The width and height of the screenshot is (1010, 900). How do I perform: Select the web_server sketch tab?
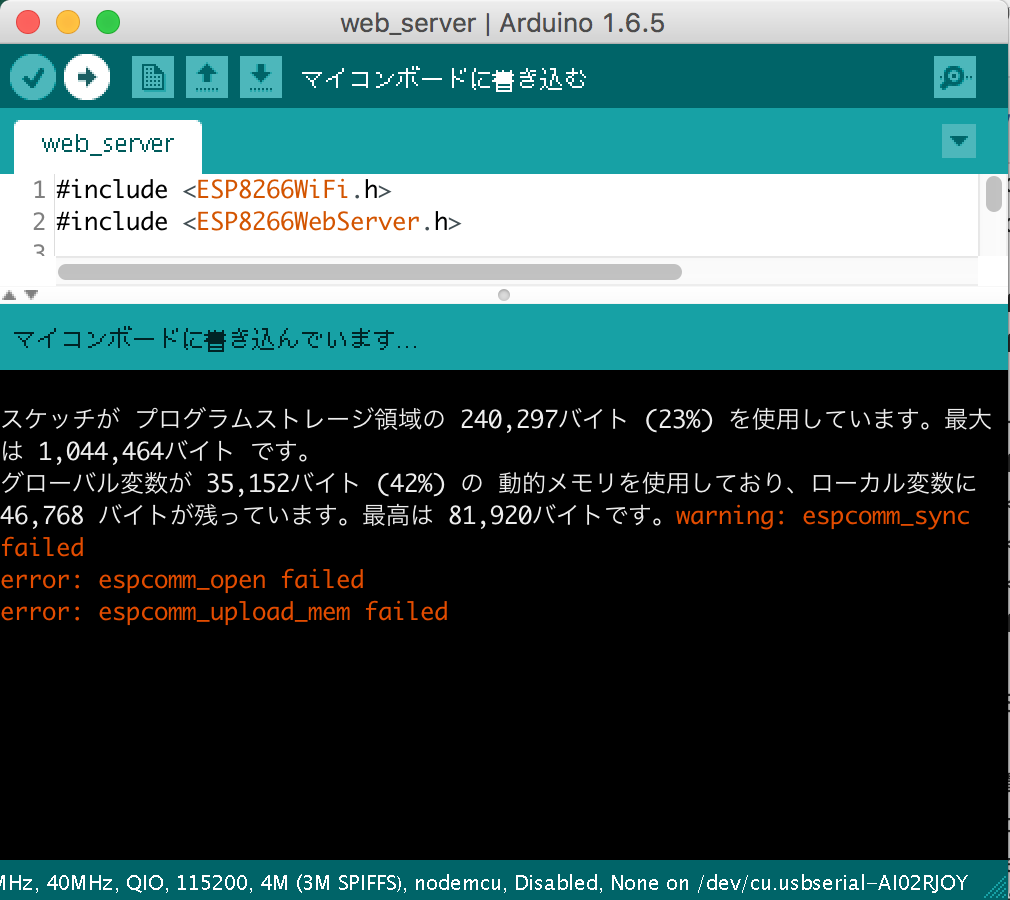tap(108, 144)
